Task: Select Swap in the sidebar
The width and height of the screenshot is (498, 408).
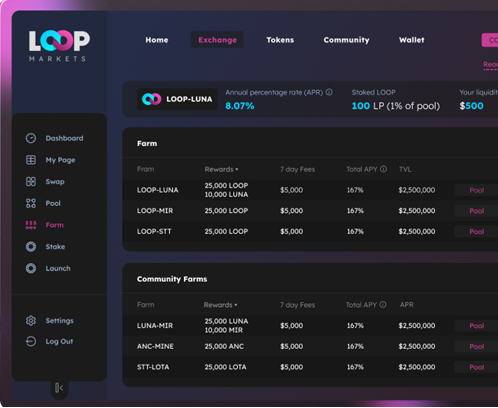Action: [55, 182]
